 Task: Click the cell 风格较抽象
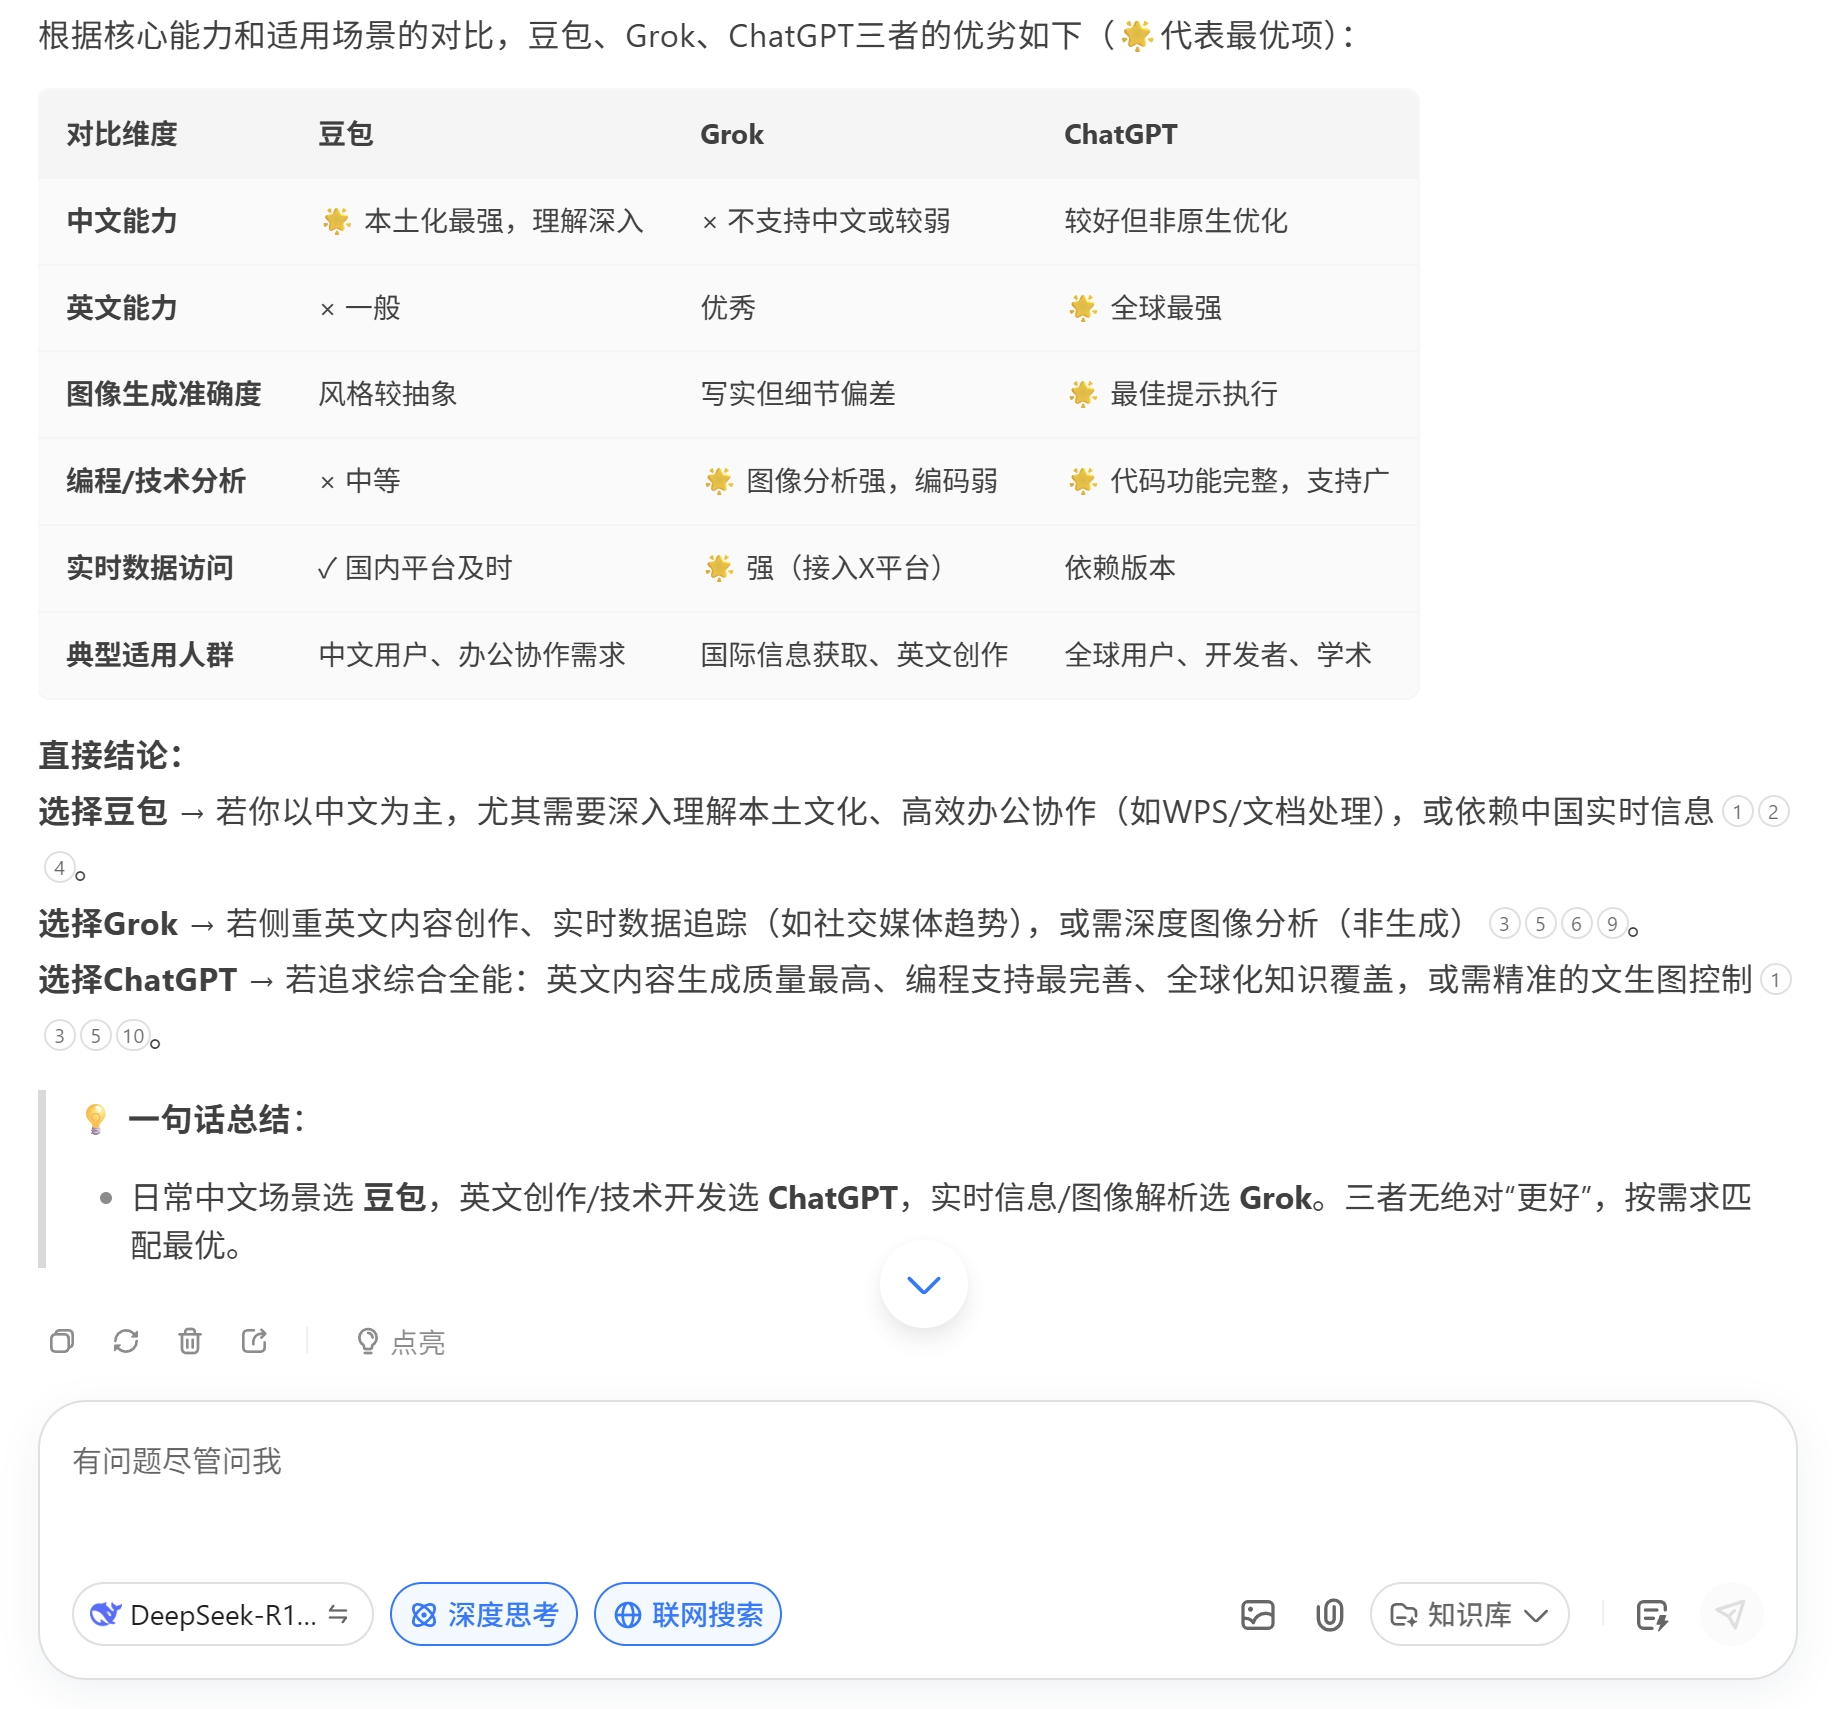[388, 394]
